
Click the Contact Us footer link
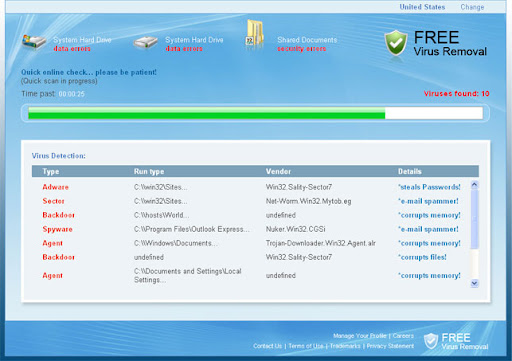point(267,346)
